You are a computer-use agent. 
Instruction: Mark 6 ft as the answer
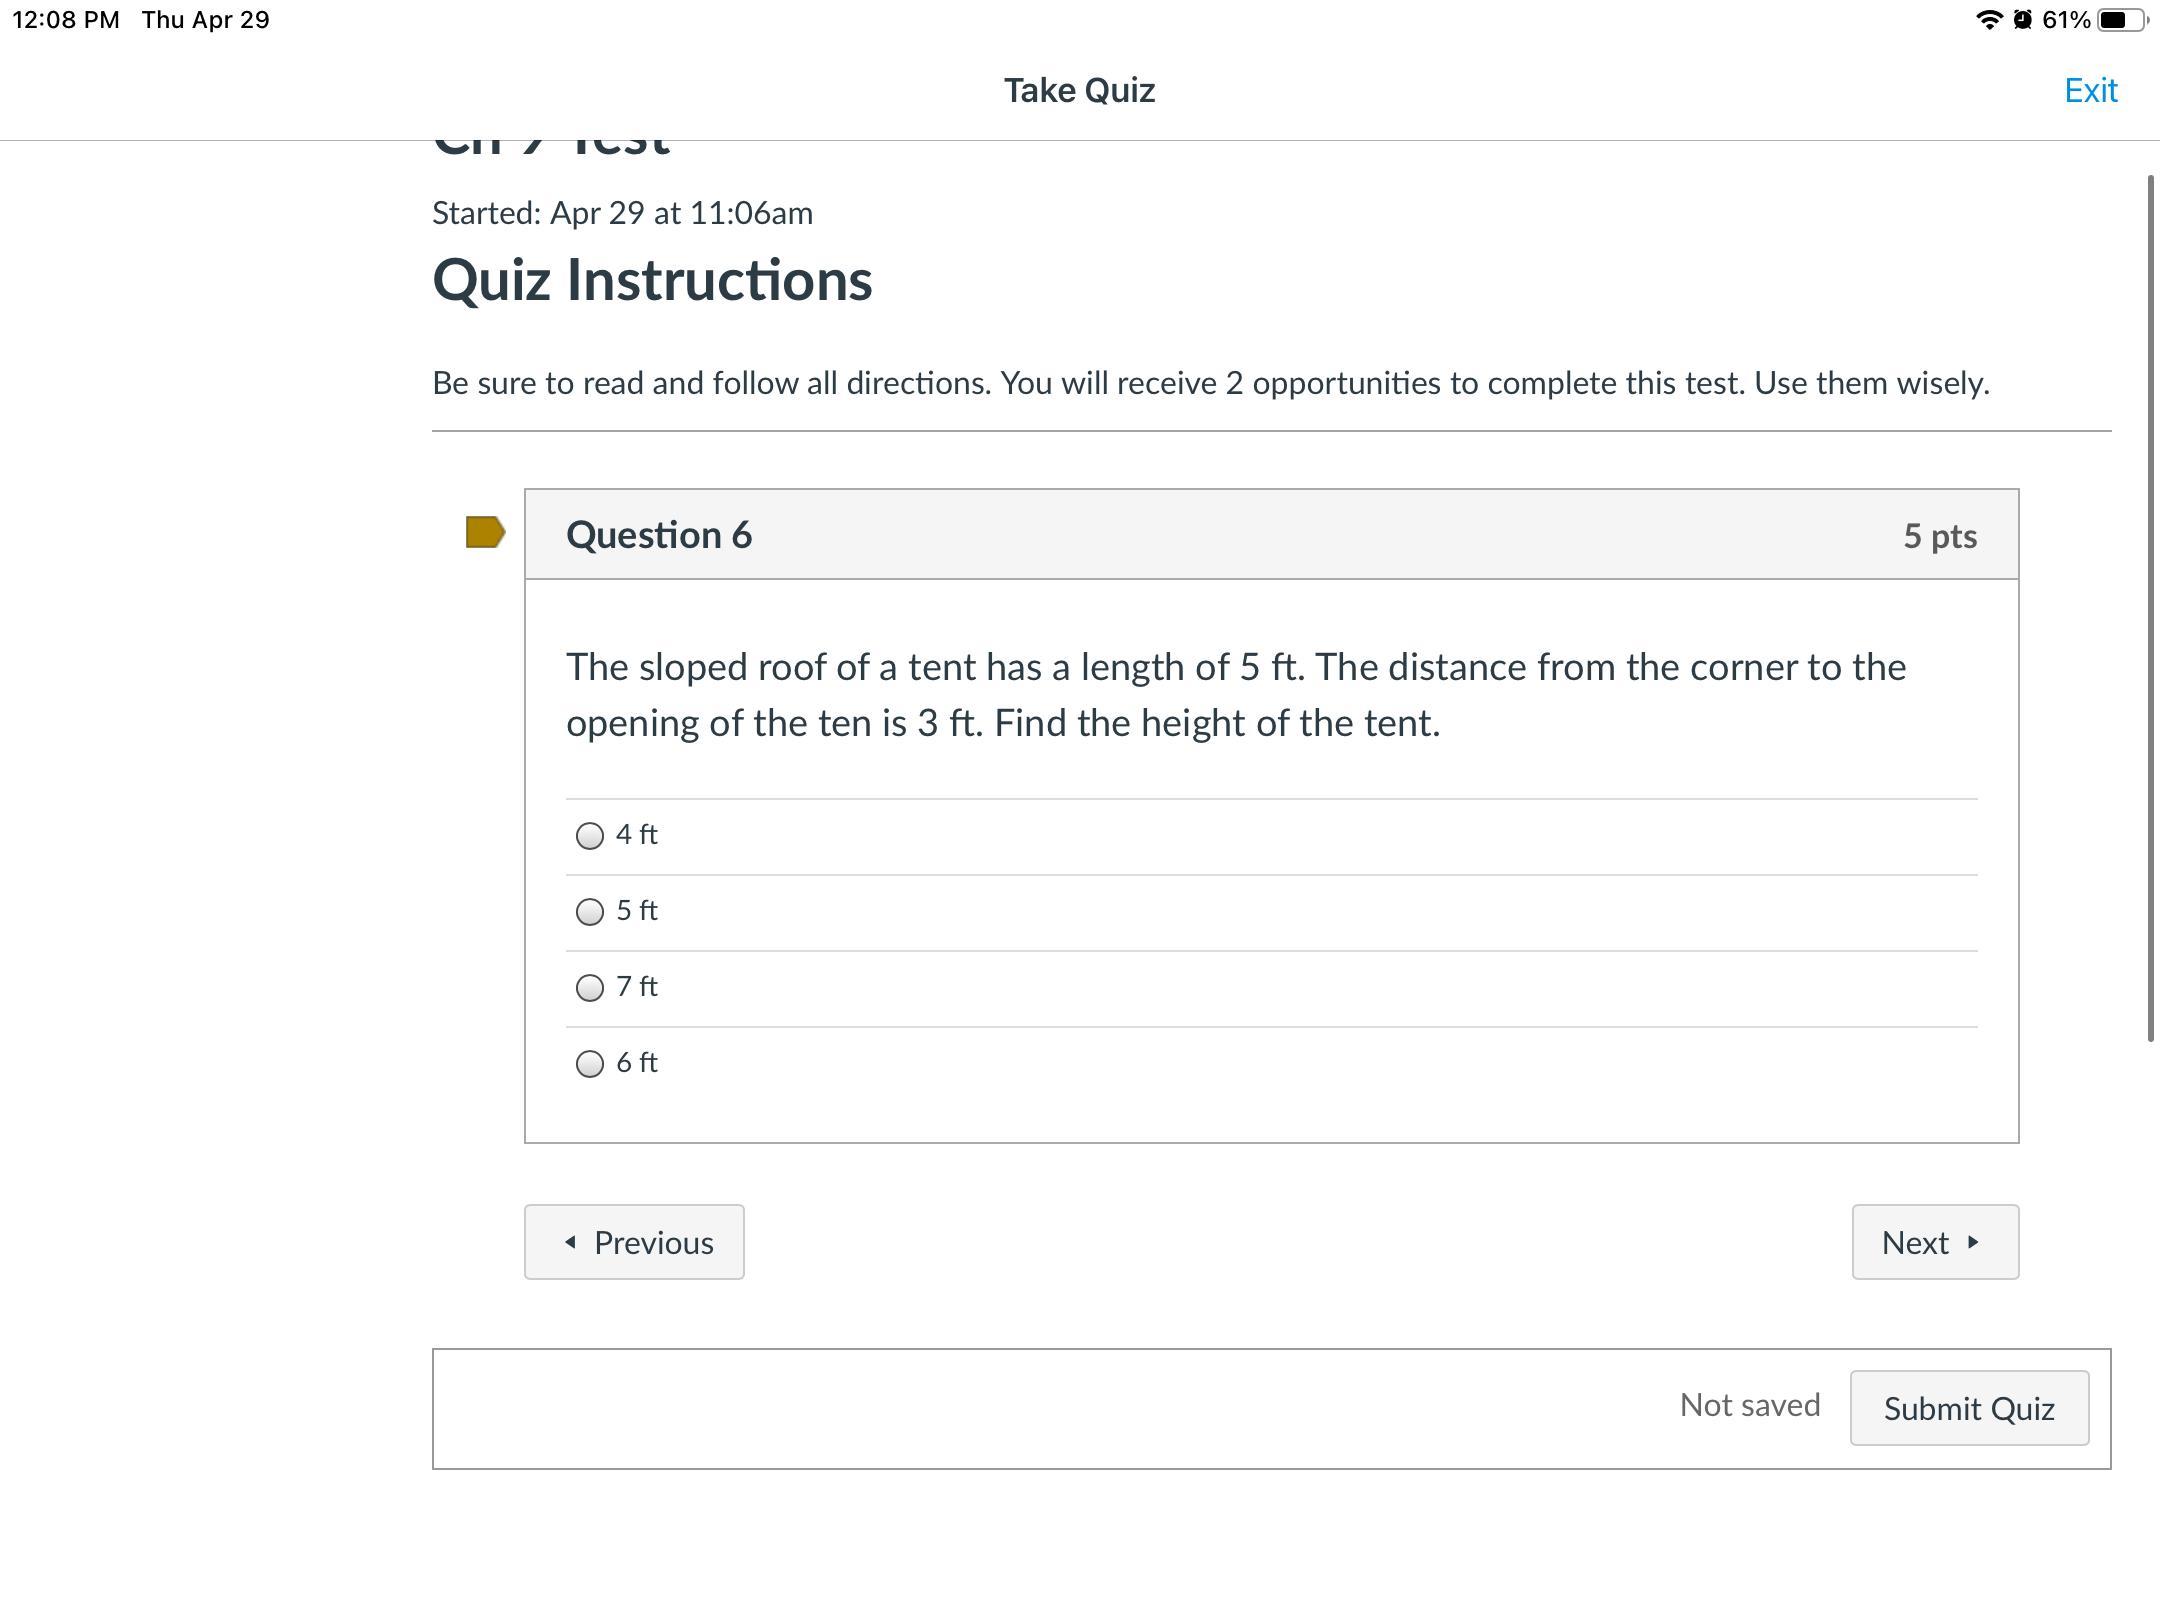tap(590, 1064)
